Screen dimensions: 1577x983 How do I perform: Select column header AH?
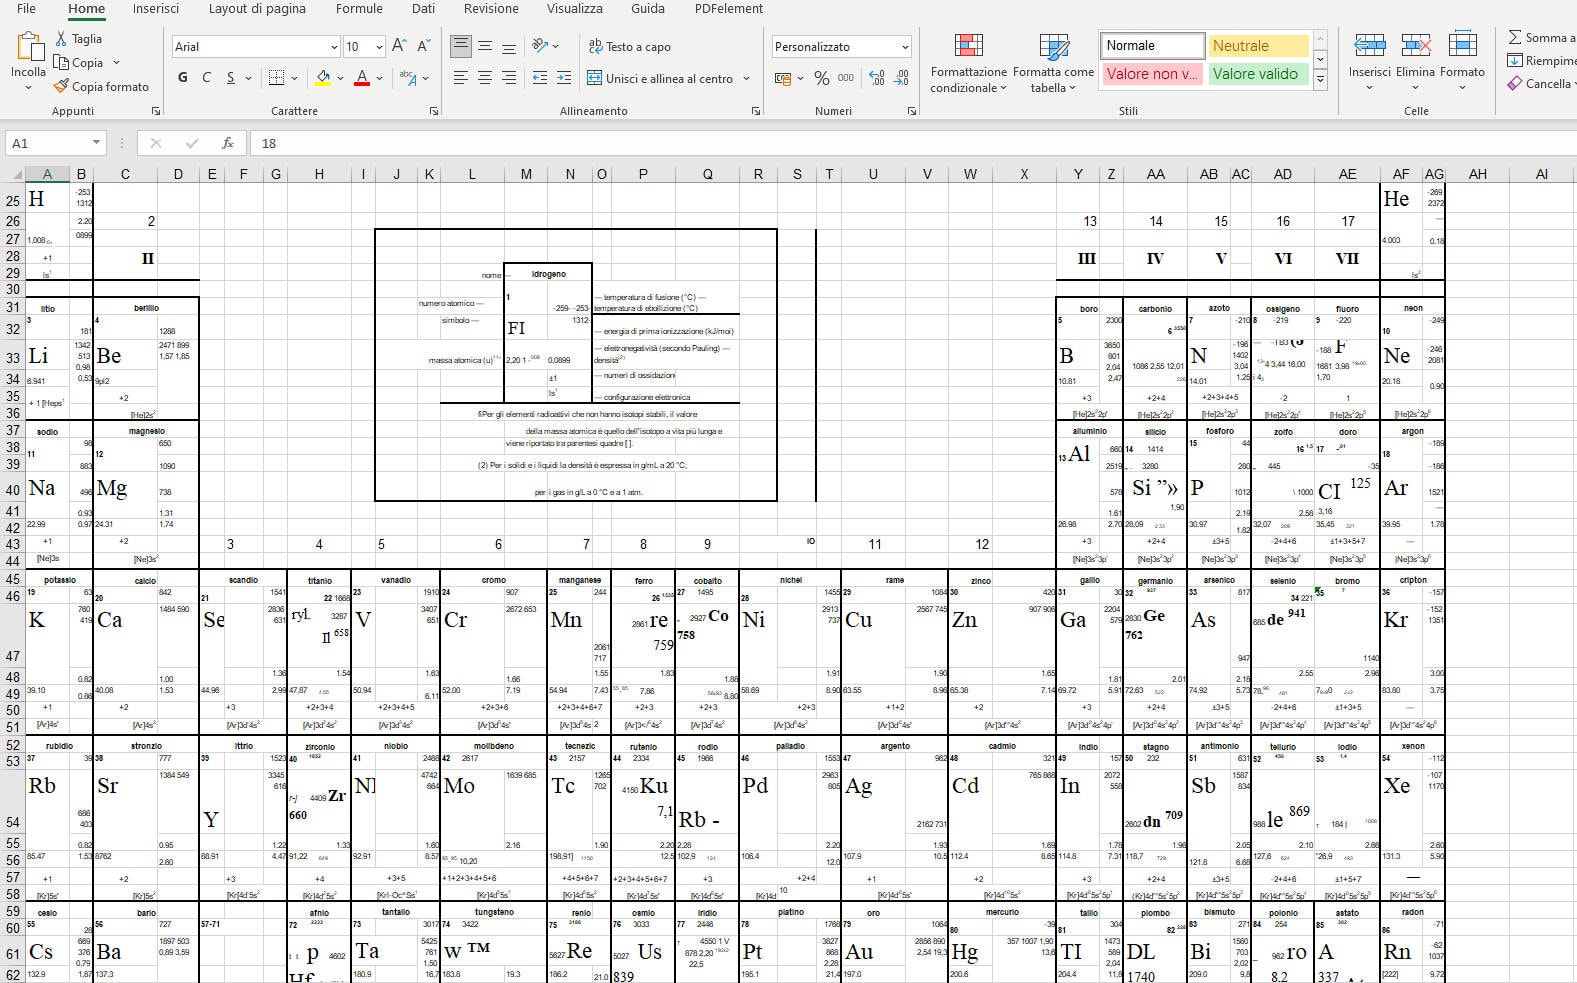(1477, 174)
